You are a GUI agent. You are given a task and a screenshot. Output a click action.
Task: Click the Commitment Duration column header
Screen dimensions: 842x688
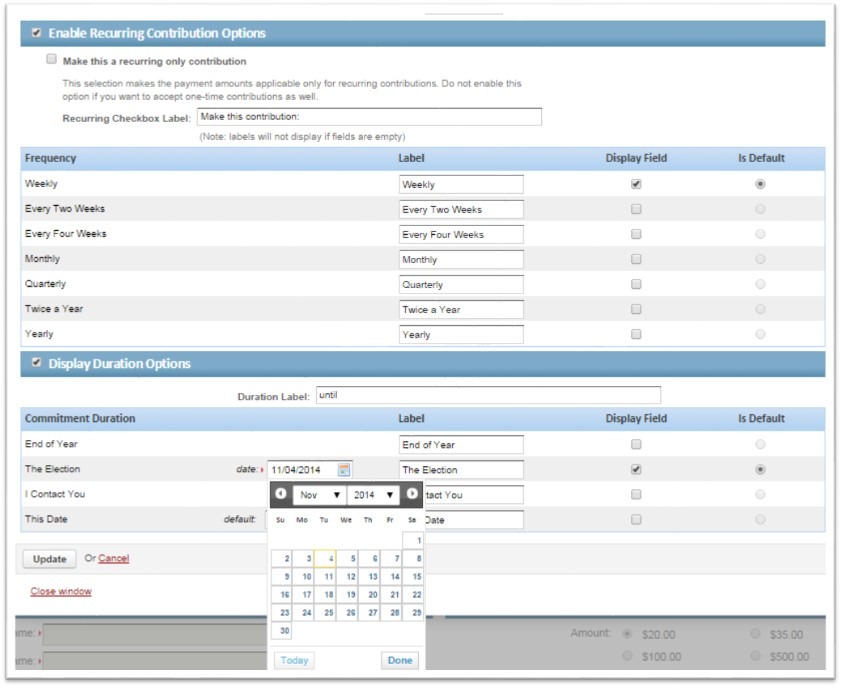(x=80, y=418)
